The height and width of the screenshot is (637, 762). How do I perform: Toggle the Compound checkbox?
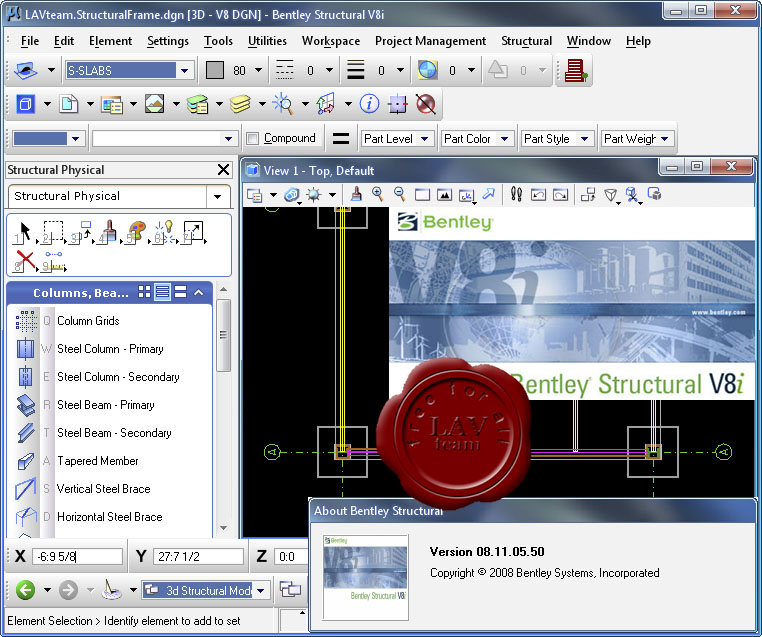tap(252, 139)
